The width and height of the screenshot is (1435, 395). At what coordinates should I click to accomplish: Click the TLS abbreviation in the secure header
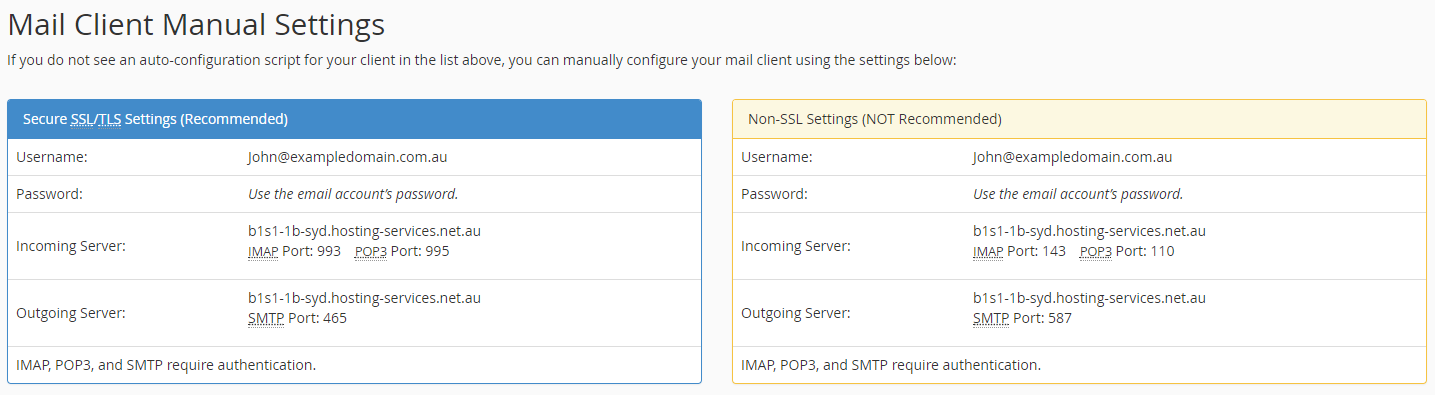point(109,119)
